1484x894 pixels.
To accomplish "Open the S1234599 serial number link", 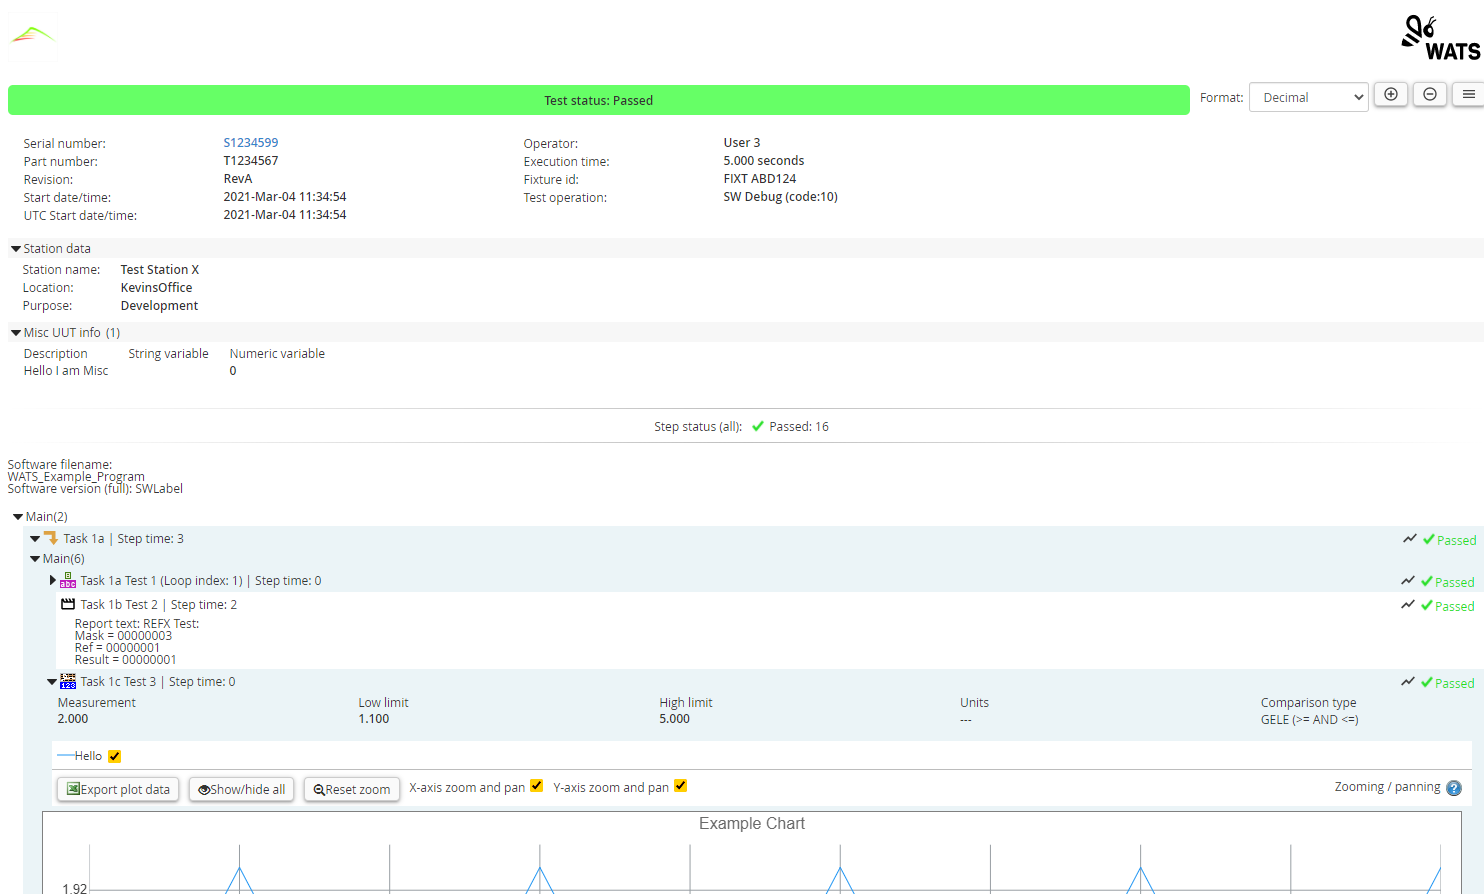I will point(250,142).
